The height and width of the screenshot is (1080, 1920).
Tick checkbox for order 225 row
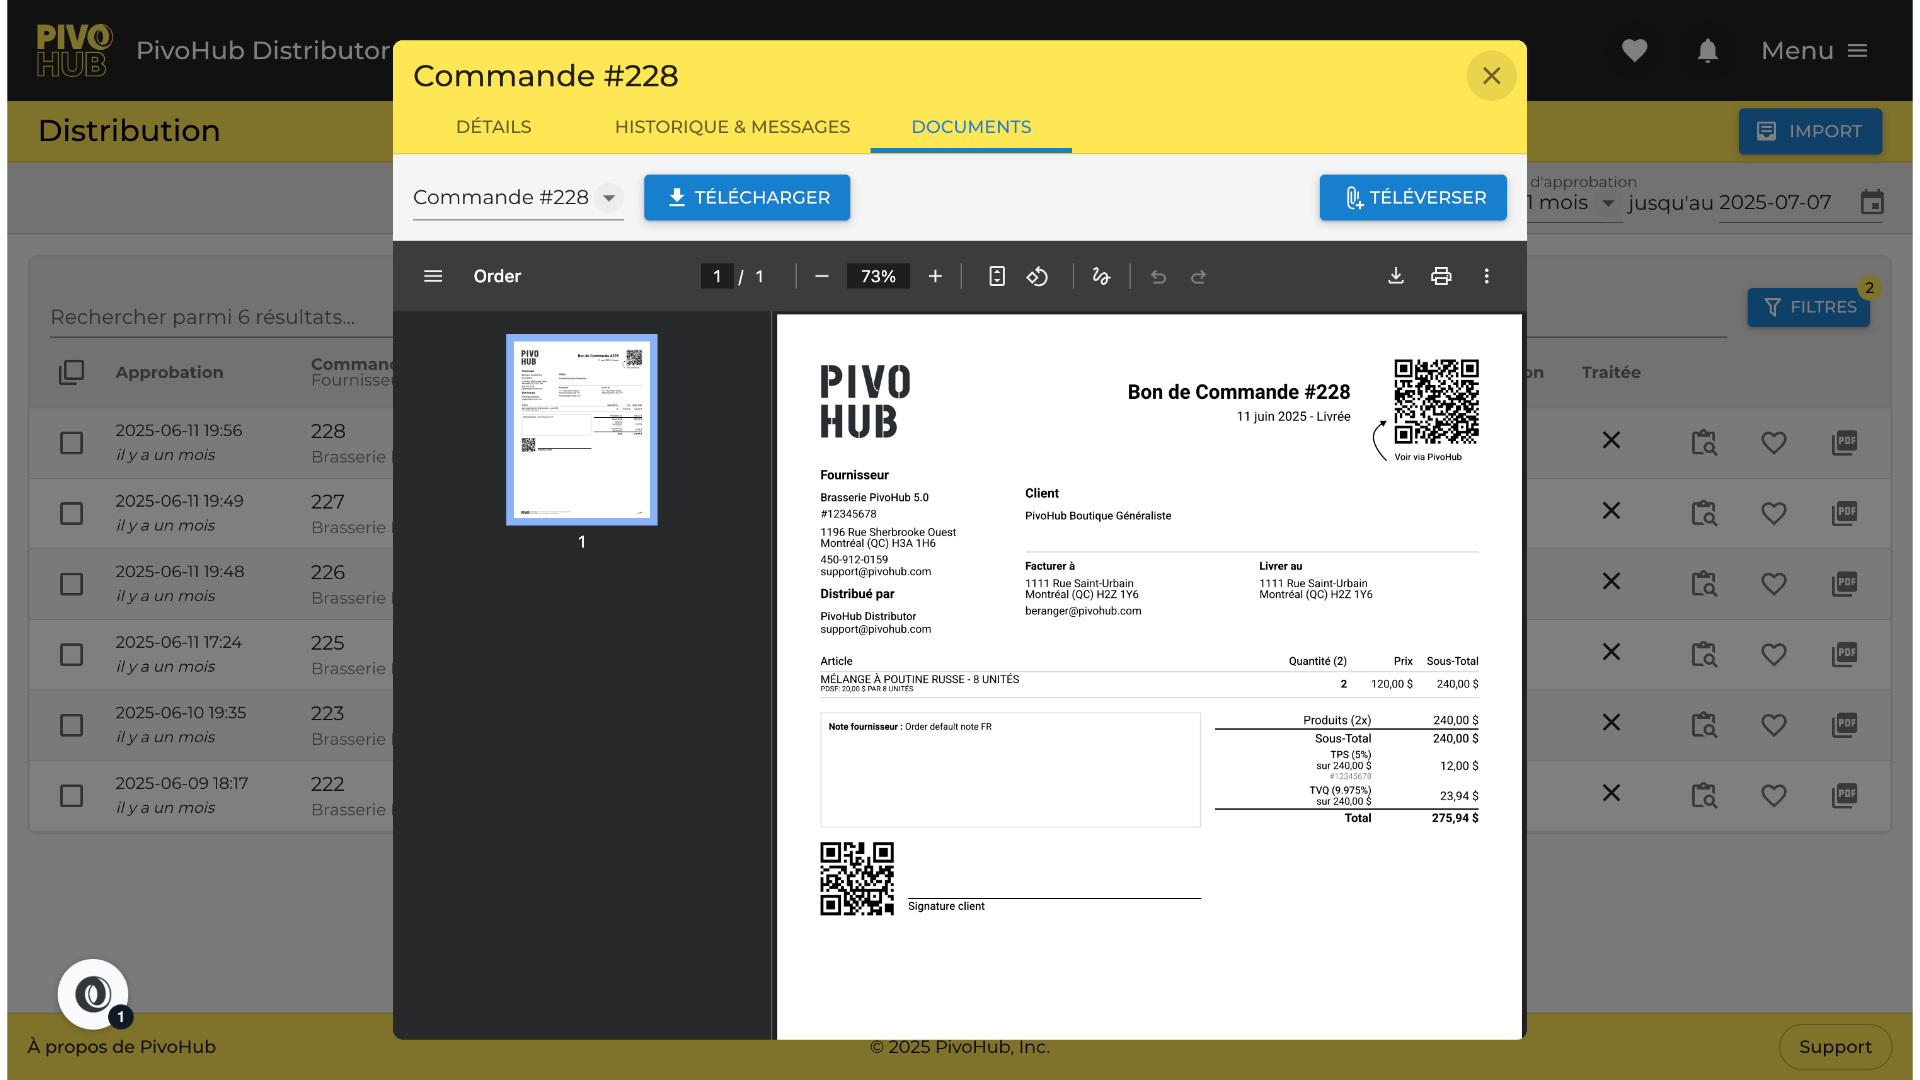coord(71,654)
